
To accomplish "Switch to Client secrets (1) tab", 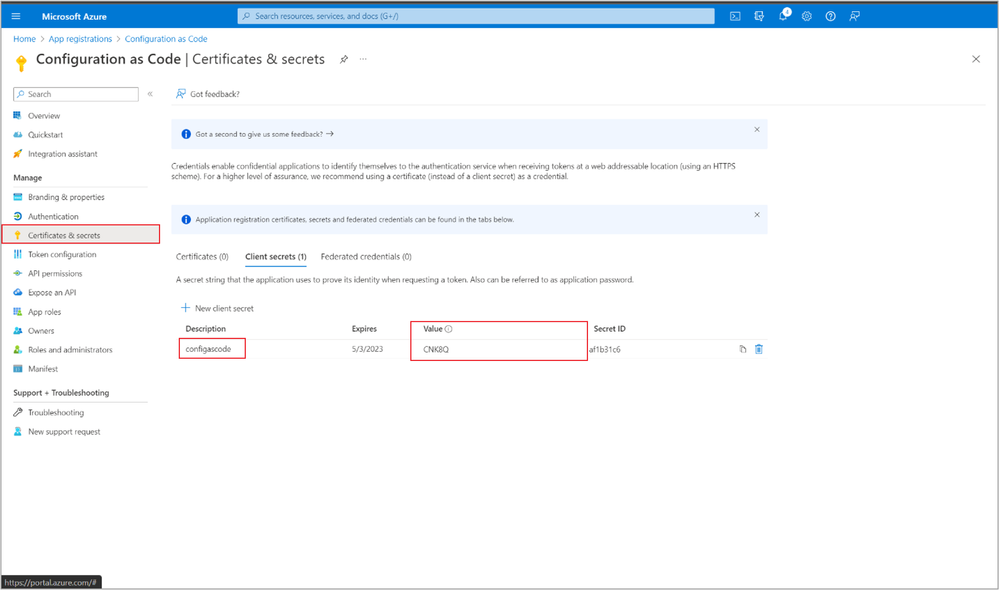I will pos(276,257).
